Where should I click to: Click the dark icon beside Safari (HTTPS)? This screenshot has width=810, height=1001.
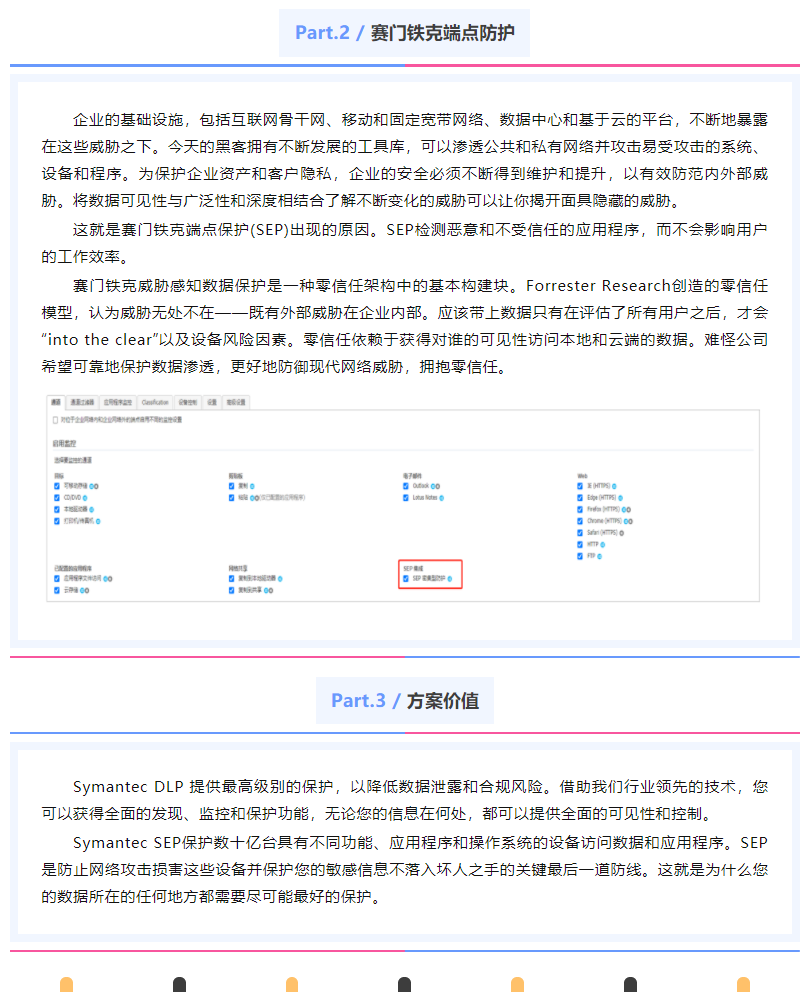622,533
